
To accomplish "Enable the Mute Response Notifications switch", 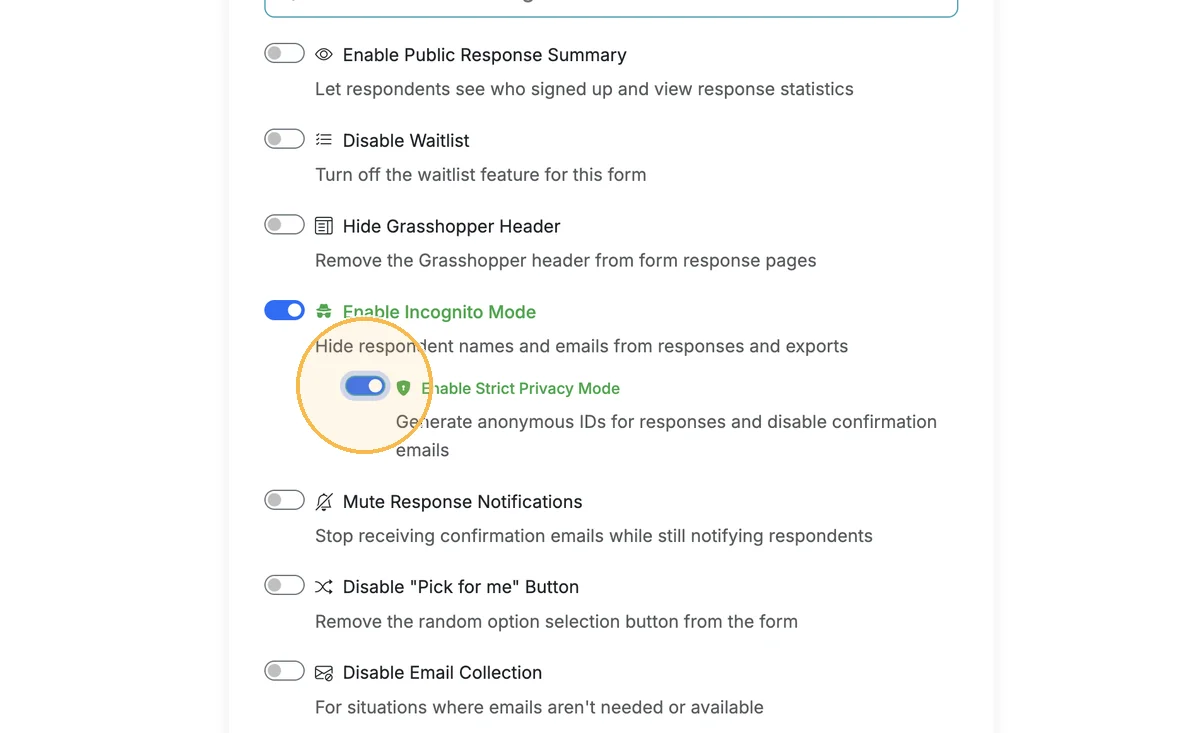I will [284, 500].
